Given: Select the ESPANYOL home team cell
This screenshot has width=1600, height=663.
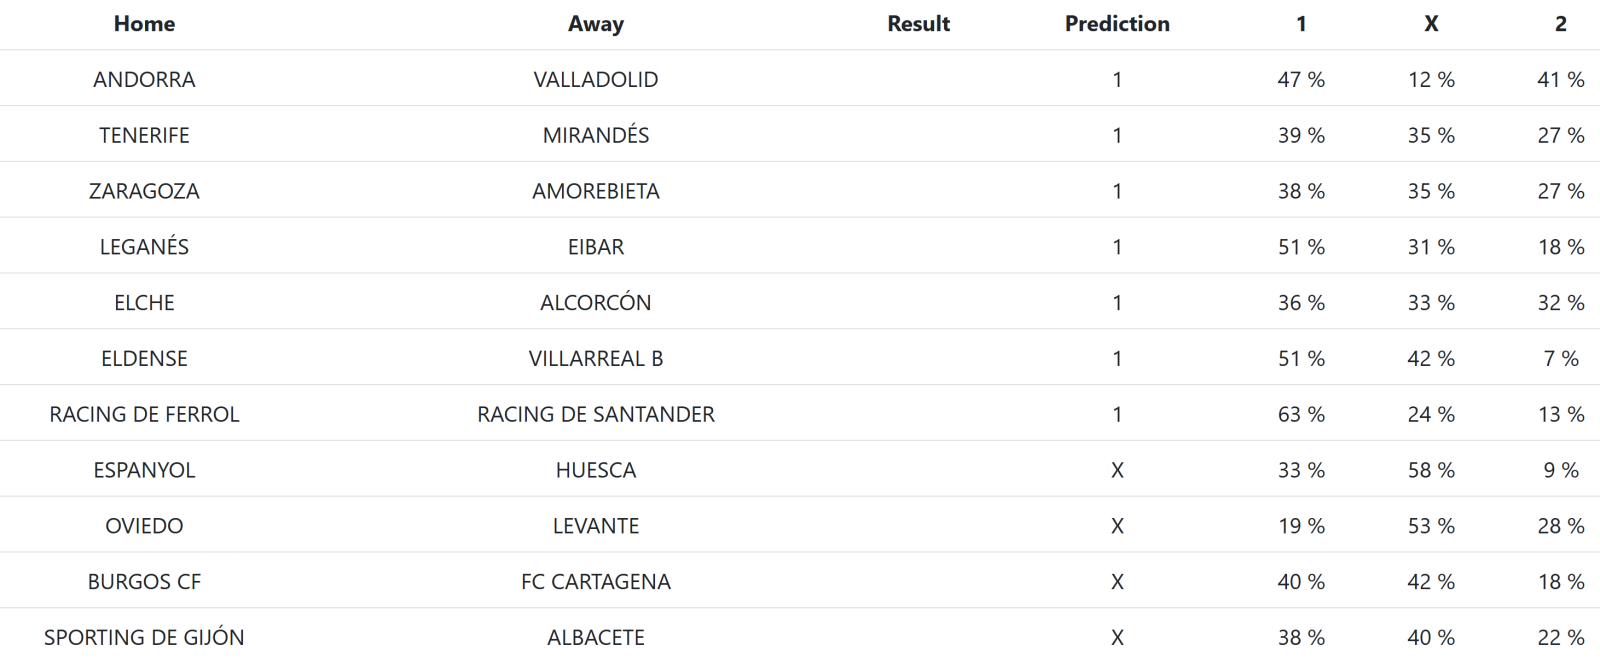Looking at the screenshot, I should coord(144,470).
